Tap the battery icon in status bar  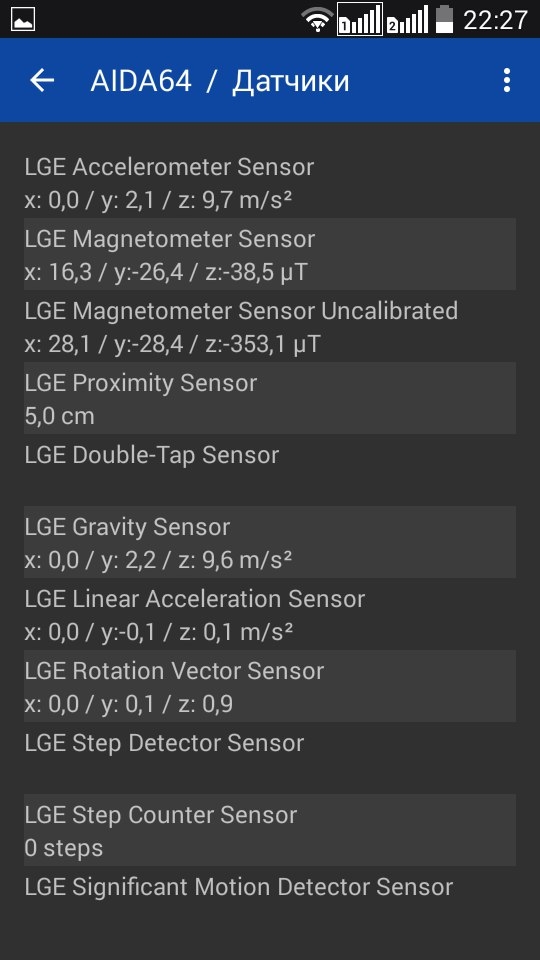click(444, 20)
